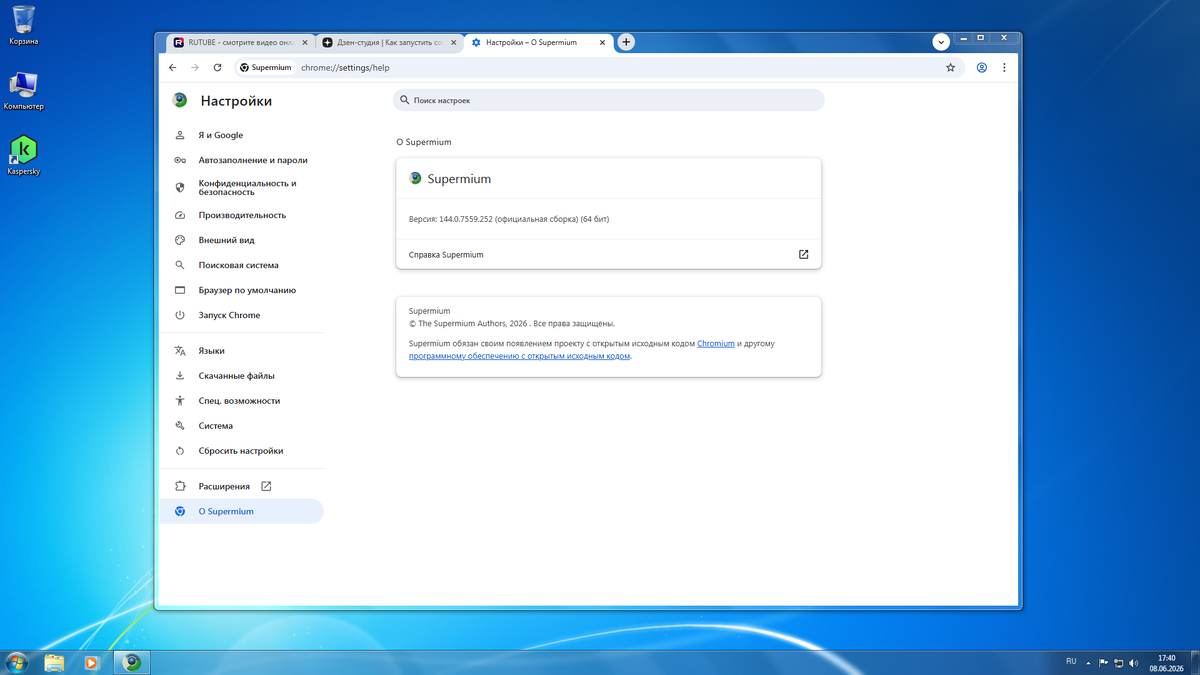Screen dimensions: 1200x675
Task: Open the Windows Start button
Action: 16,663
